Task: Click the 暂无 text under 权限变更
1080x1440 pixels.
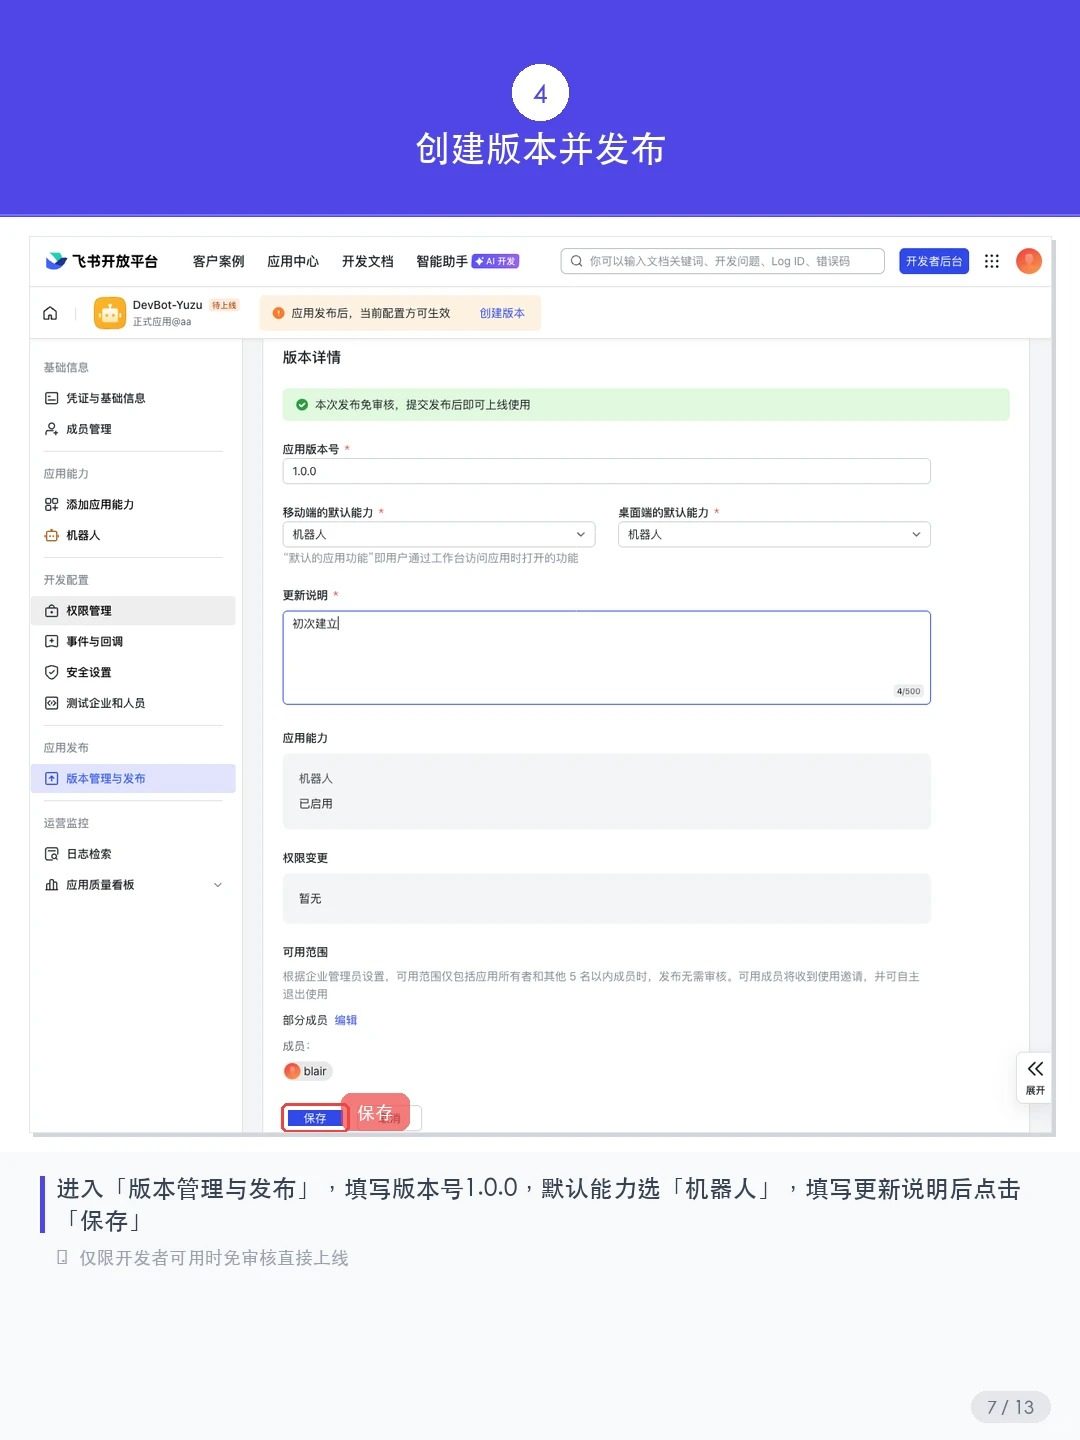Action: [310, 899]
